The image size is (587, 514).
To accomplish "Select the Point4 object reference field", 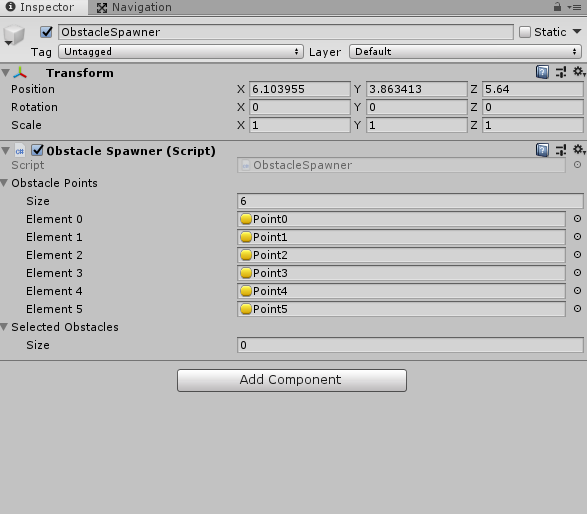I will click(401, 291).
